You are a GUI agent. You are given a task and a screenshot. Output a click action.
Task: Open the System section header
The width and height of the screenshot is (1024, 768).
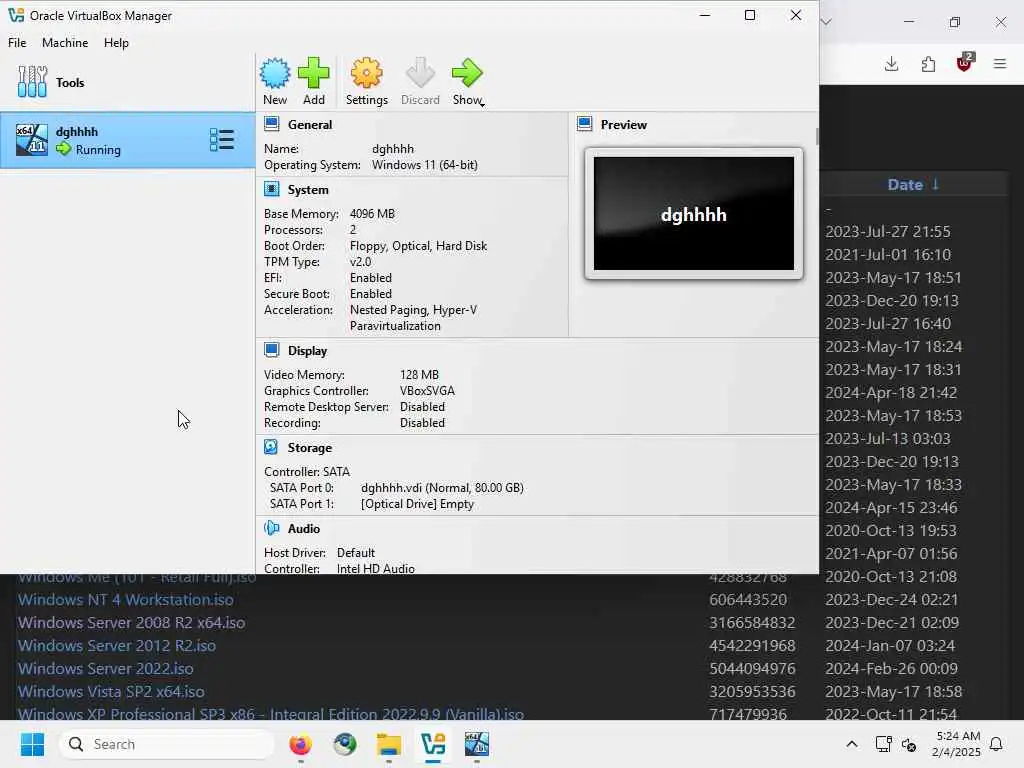[x=308, y=190]
